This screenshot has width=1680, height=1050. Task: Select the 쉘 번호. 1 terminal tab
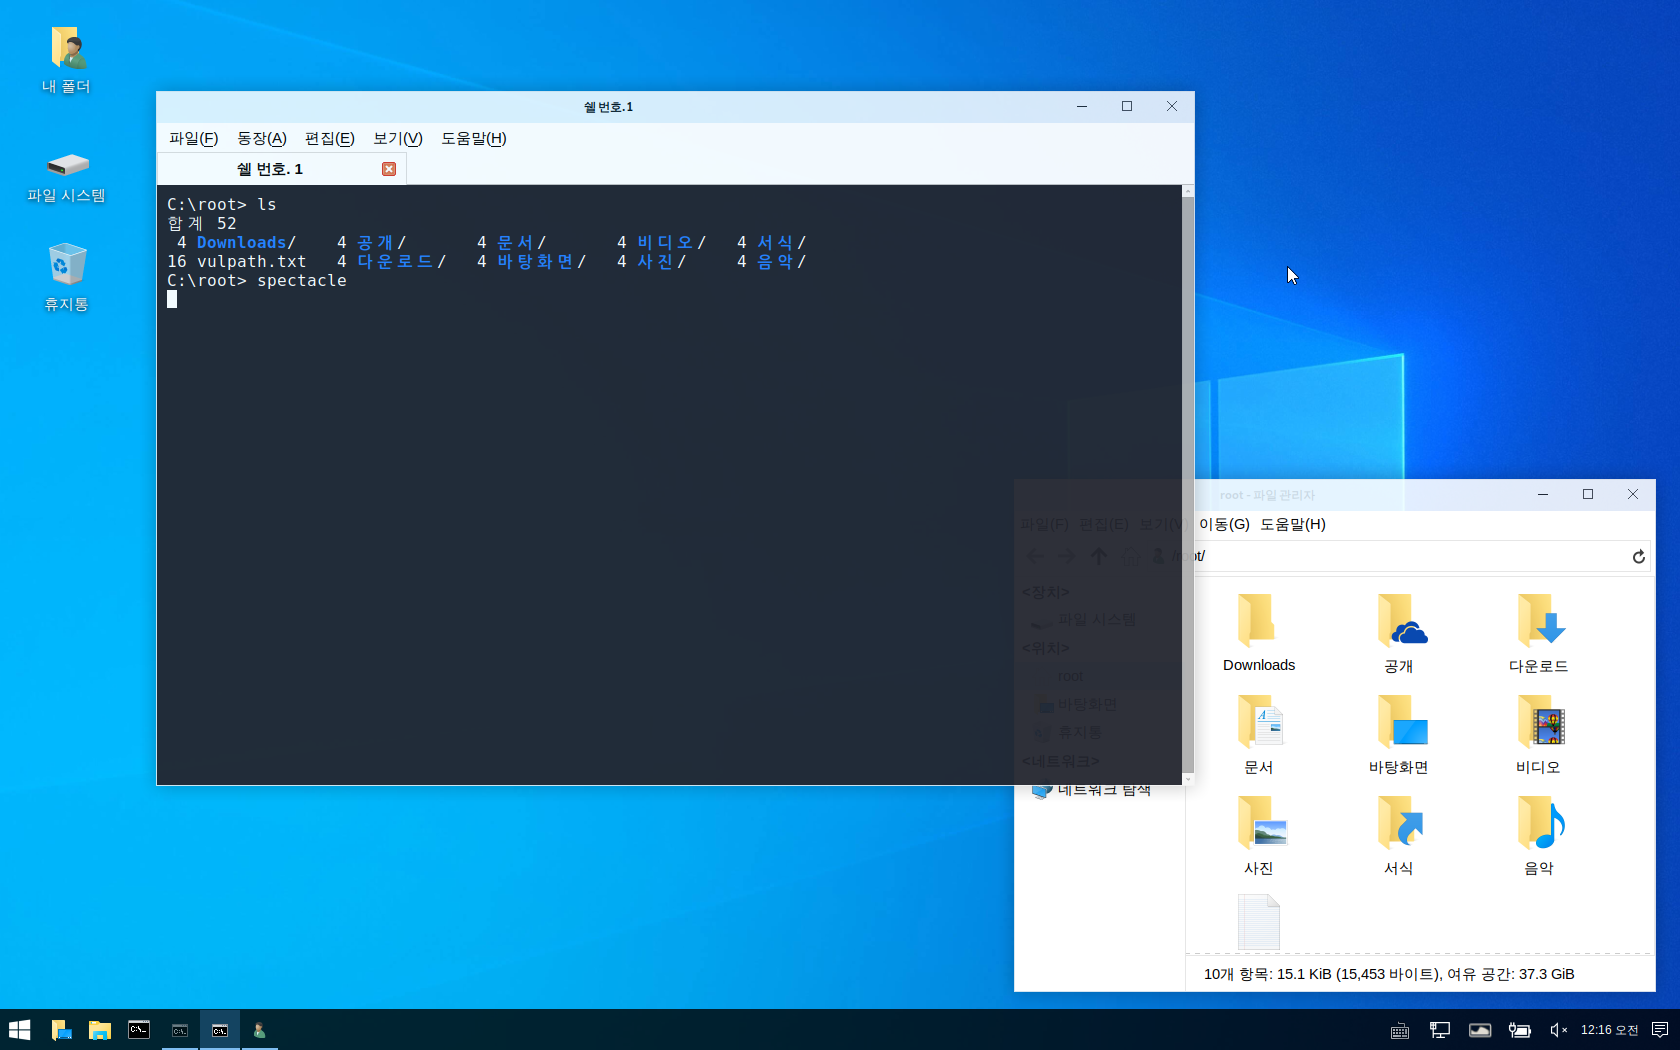click(281, 169)
